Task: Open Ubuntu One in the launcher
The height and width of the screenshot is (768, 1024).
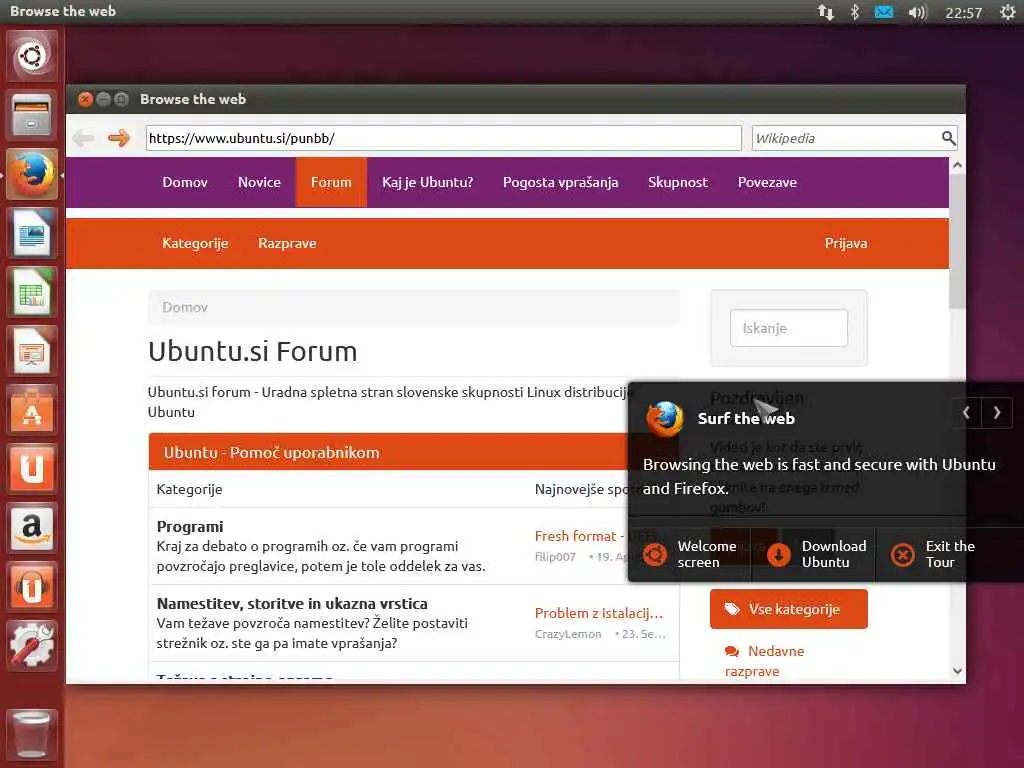Action: tap(31, 468)
